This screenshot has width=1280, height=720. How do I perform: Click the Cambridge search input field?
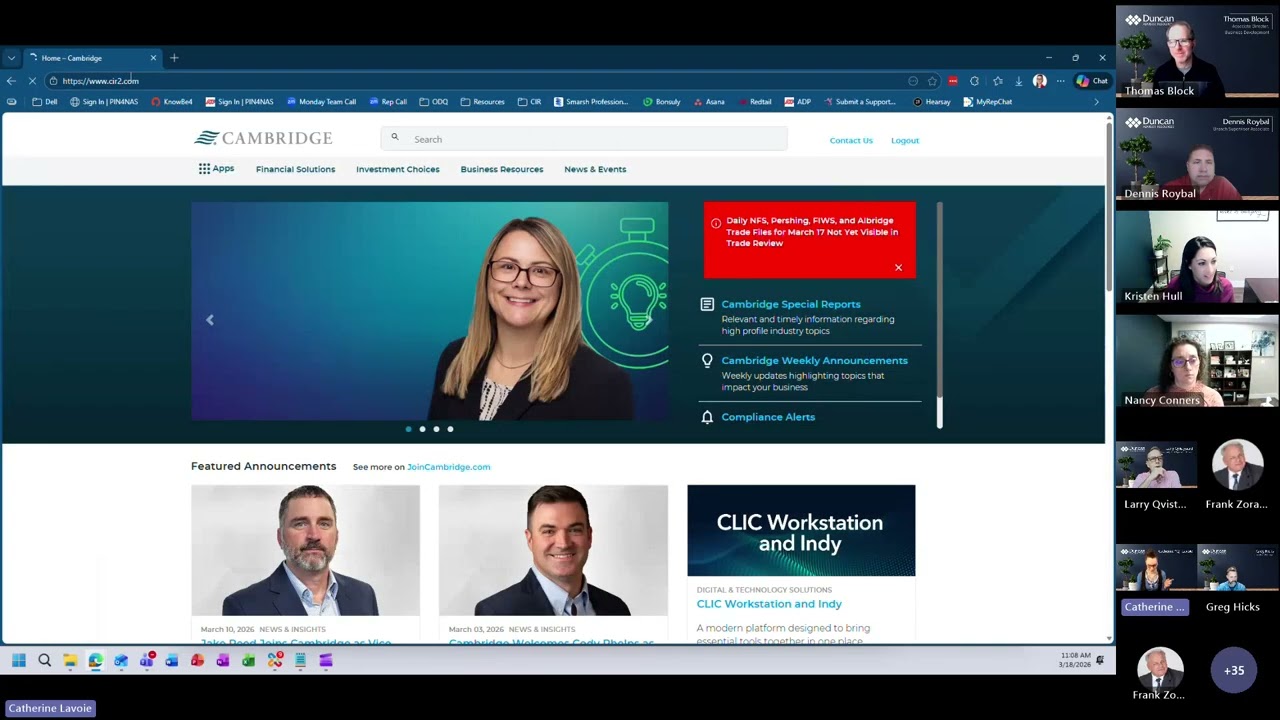(x=584, y=139)
